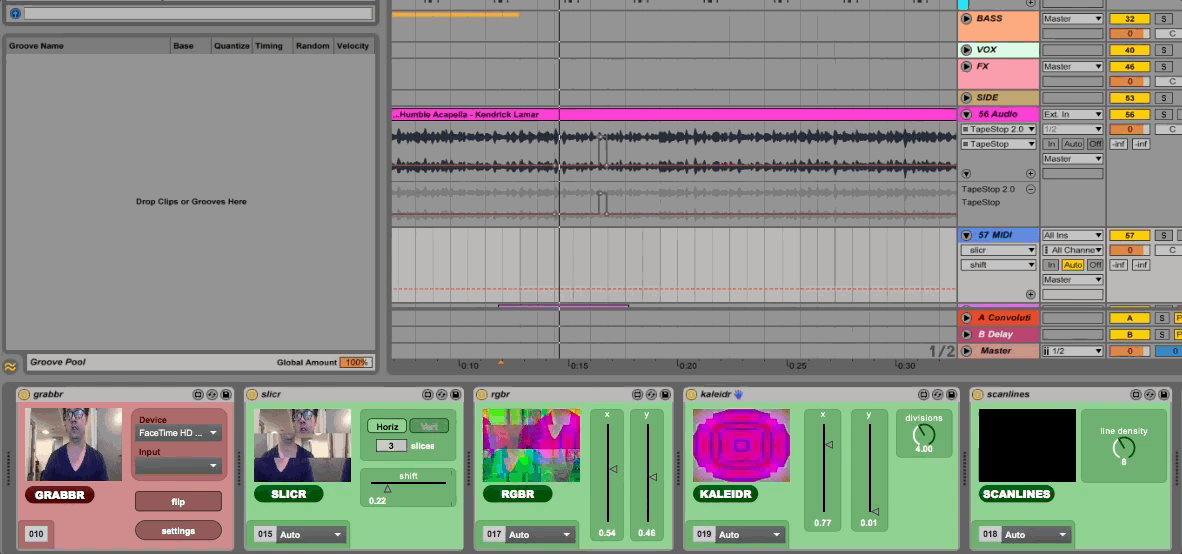This screenshot has height=554, width=1182.
Task: Unfold the A Convoluti return track
Action: click(x=966, y=318)
